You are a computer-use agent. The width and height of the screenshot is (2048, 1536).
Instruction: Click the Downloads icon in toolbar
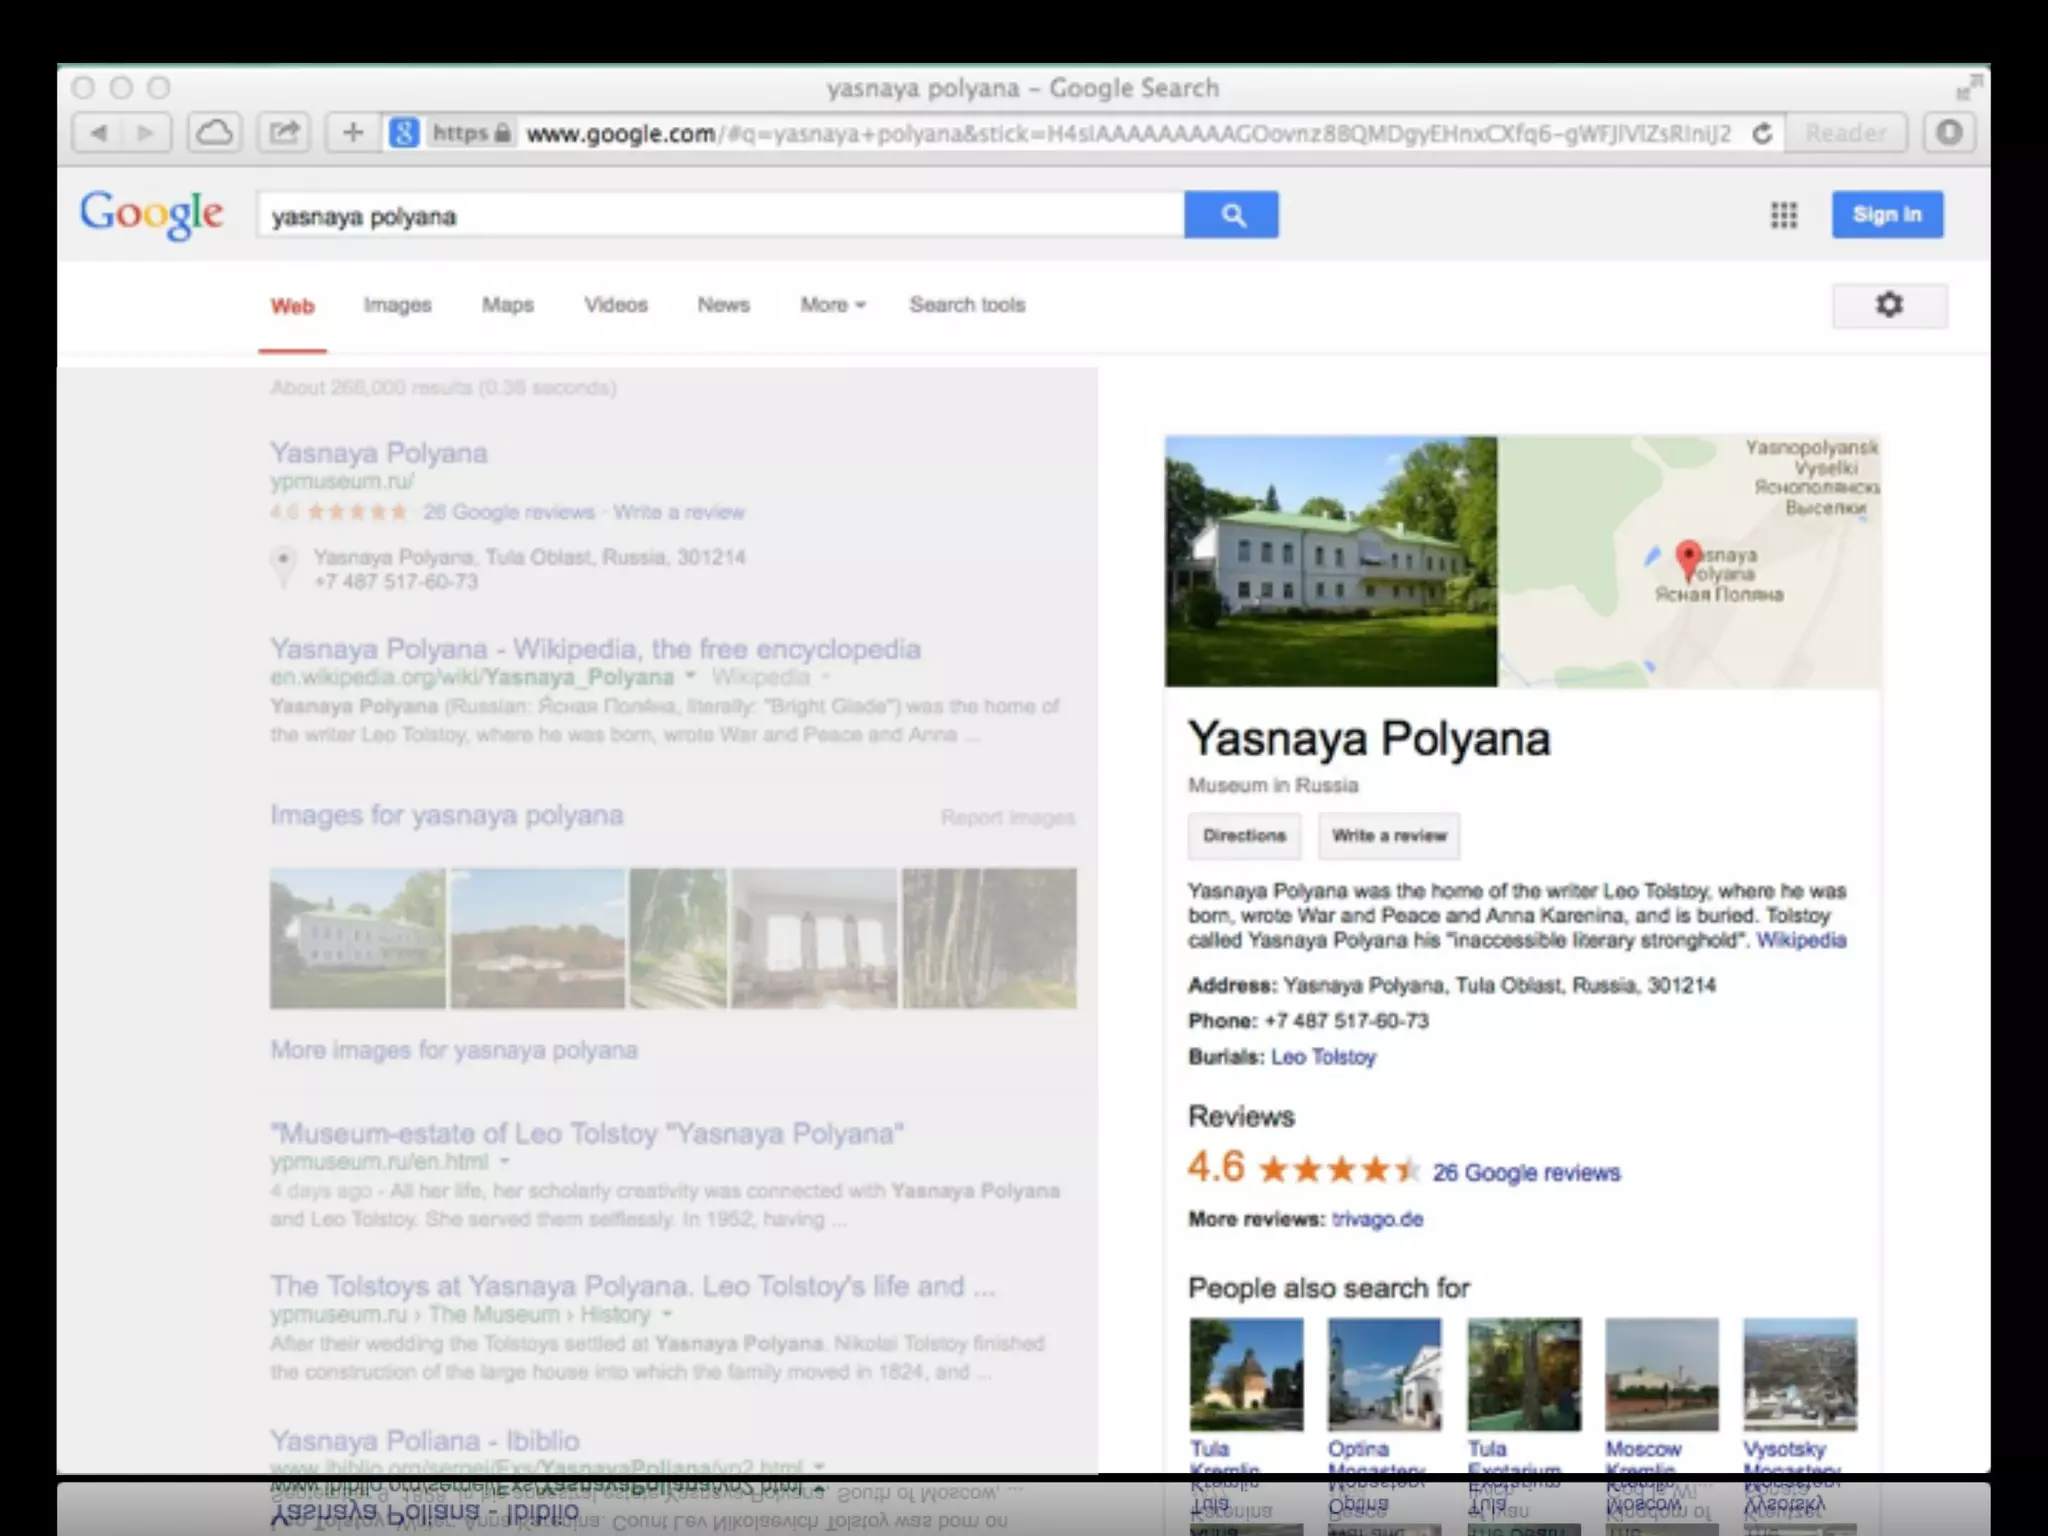coord(1949,133)
